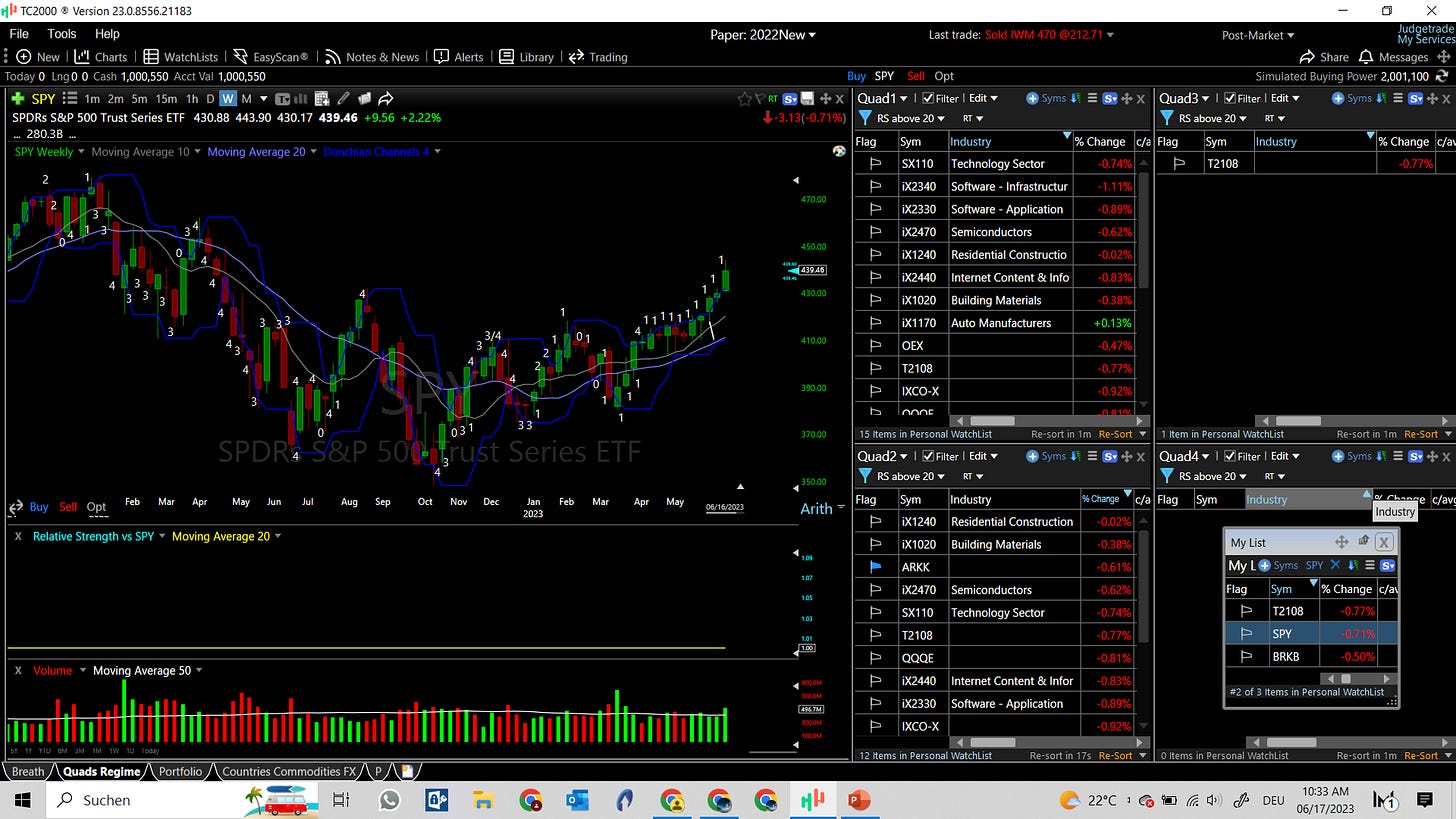This screenshot has height=819, width=1456.
Task: Switch to the Portfolio tab
Action: pos(180,771)
